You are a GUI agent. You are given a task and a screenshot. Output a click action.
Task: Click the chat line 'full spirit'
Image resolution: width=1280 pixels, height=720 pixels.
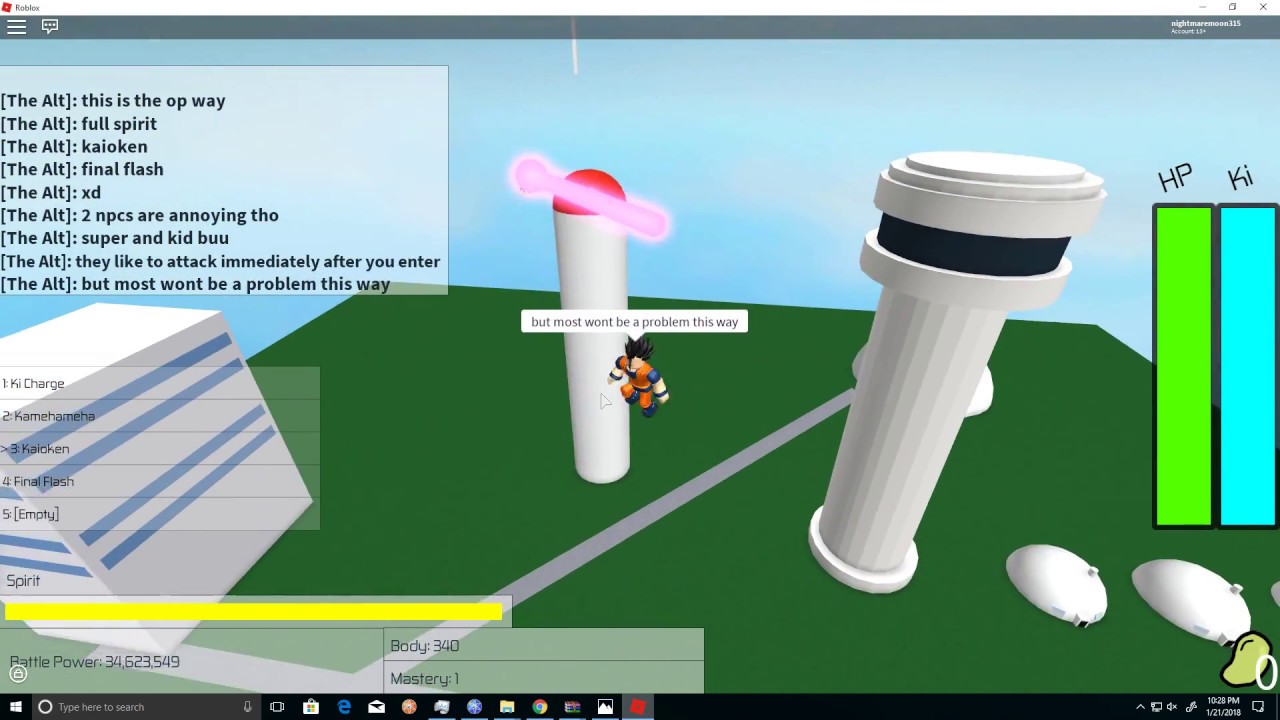tap(79, 124)
